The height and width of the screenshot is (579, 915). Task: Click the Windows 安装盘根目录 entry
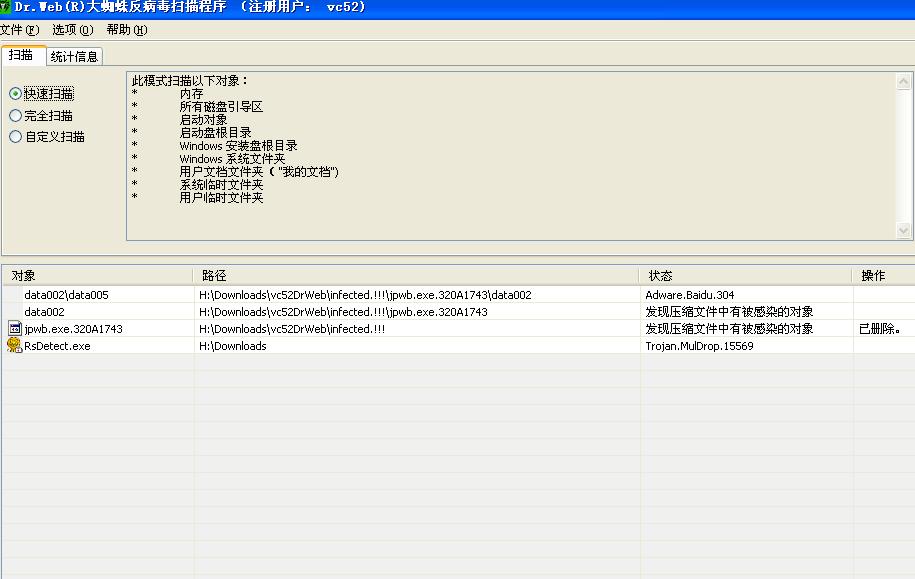(239, 145)
